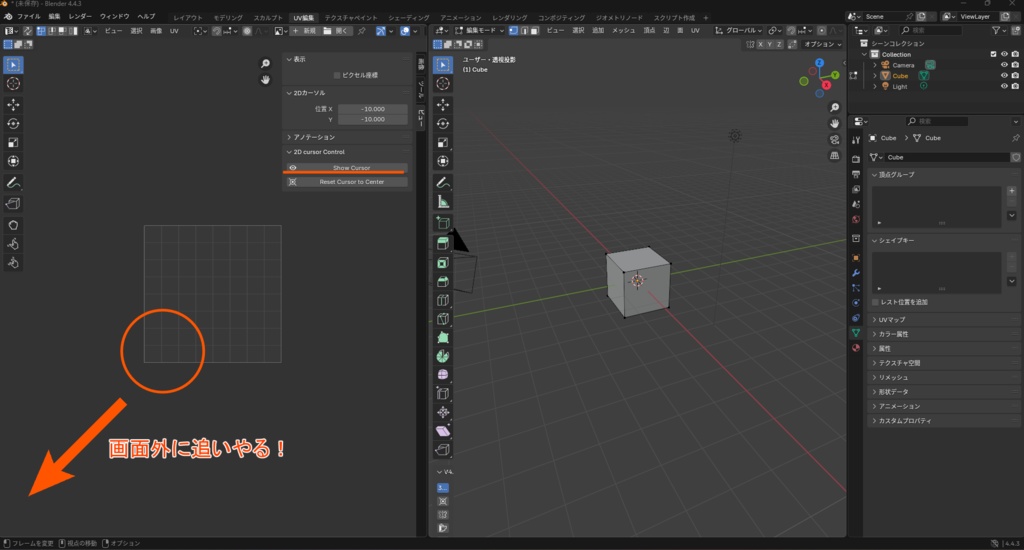Select the Transform tool in the UV editor toolbar

(13, 161)
